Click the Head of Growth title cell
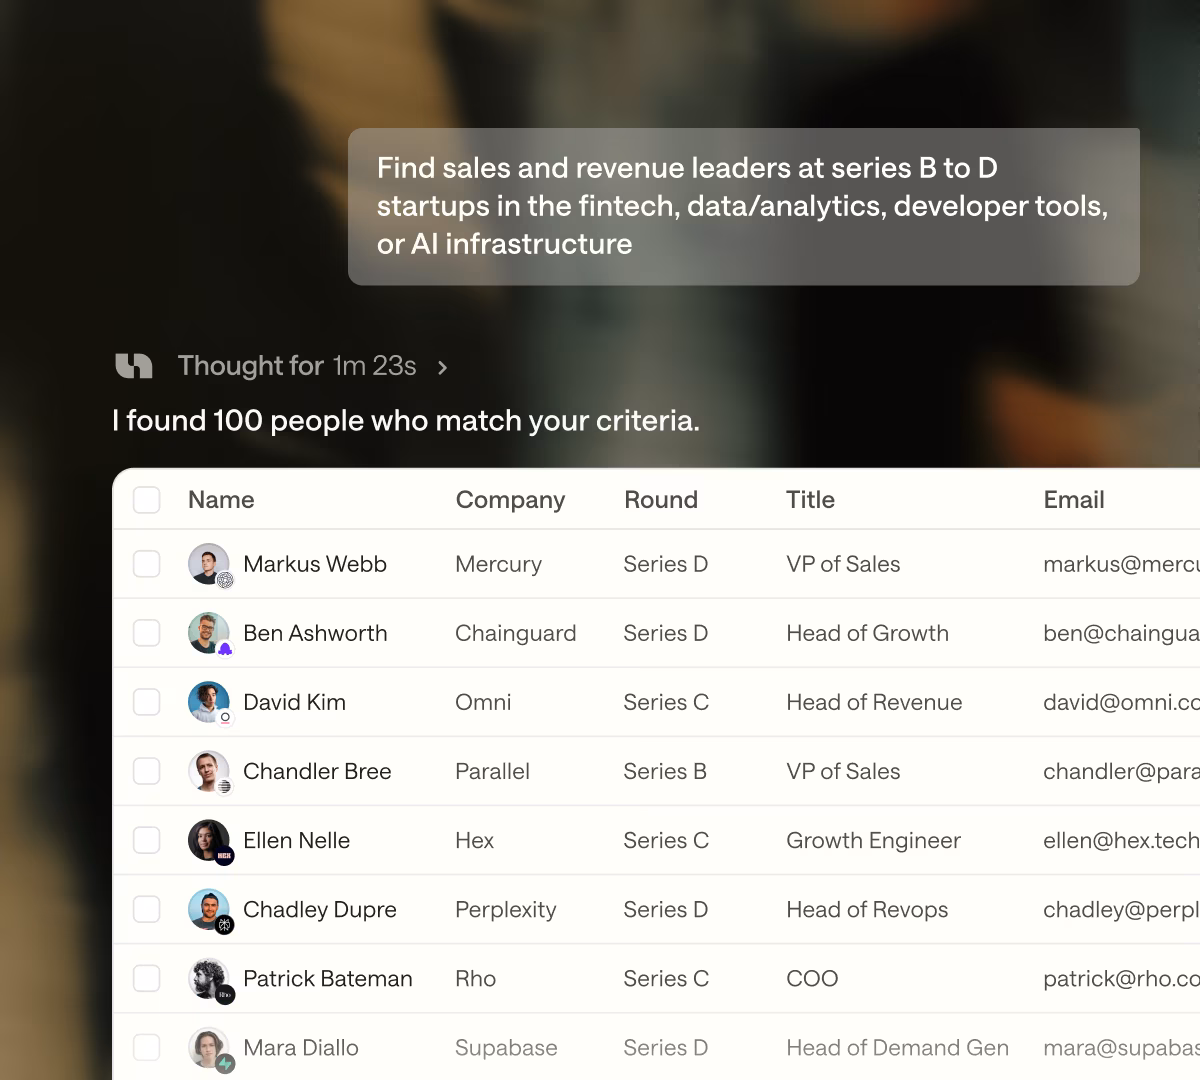1200x1080 pixels. pos(867,633)
